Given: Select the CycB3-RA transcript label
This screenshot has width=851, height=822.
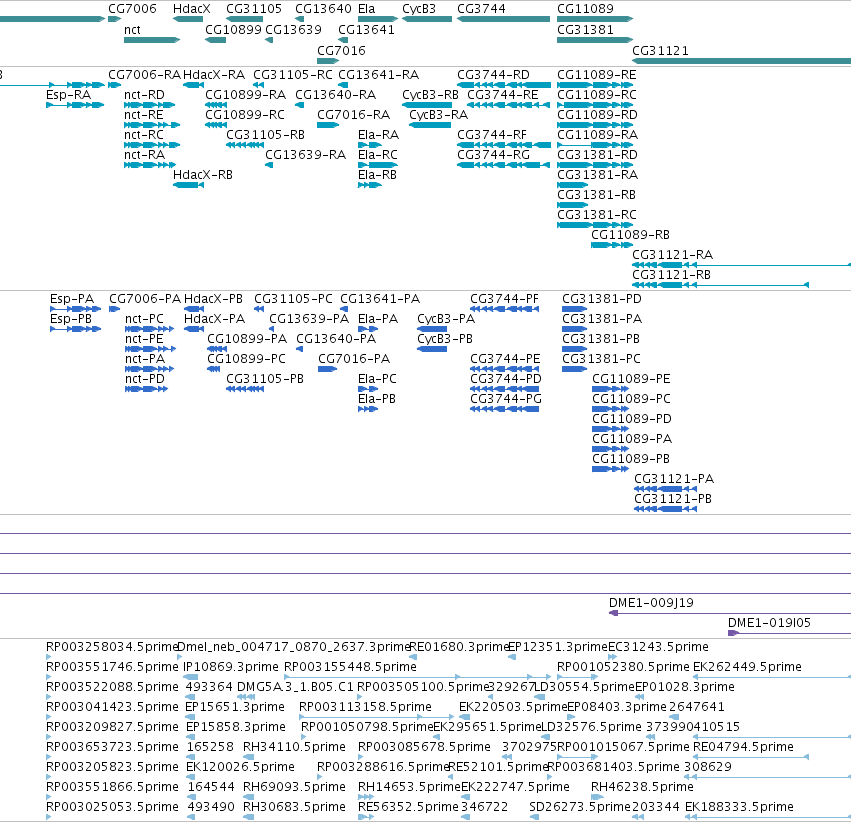Looking at the screenshot, I should [x=438, y=114].
